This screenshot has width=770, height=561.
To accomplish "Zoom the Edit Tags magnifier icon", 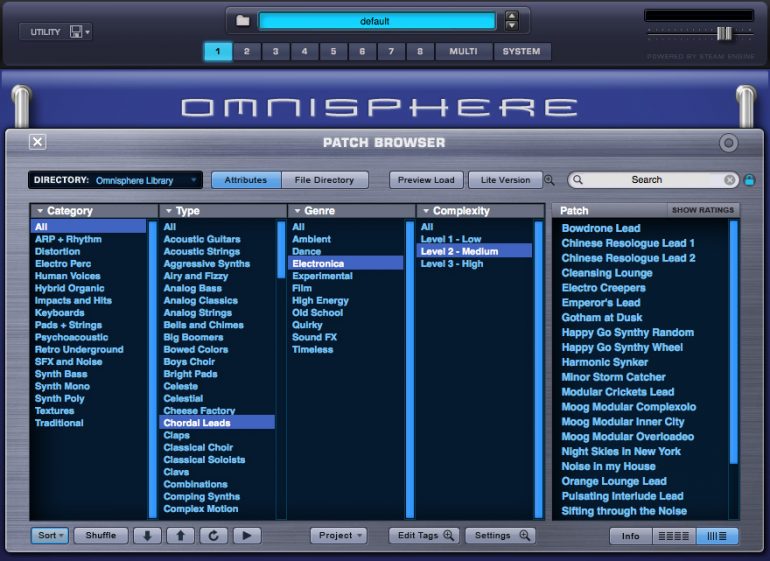I will tap(448, 535).
